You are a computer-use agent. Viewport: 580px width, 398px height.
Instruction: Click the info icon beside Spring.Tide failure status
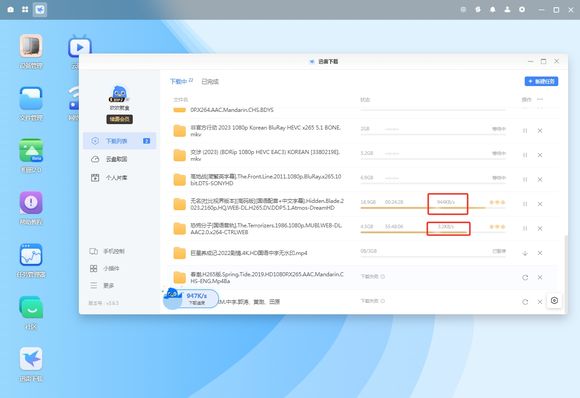[383, 276]
